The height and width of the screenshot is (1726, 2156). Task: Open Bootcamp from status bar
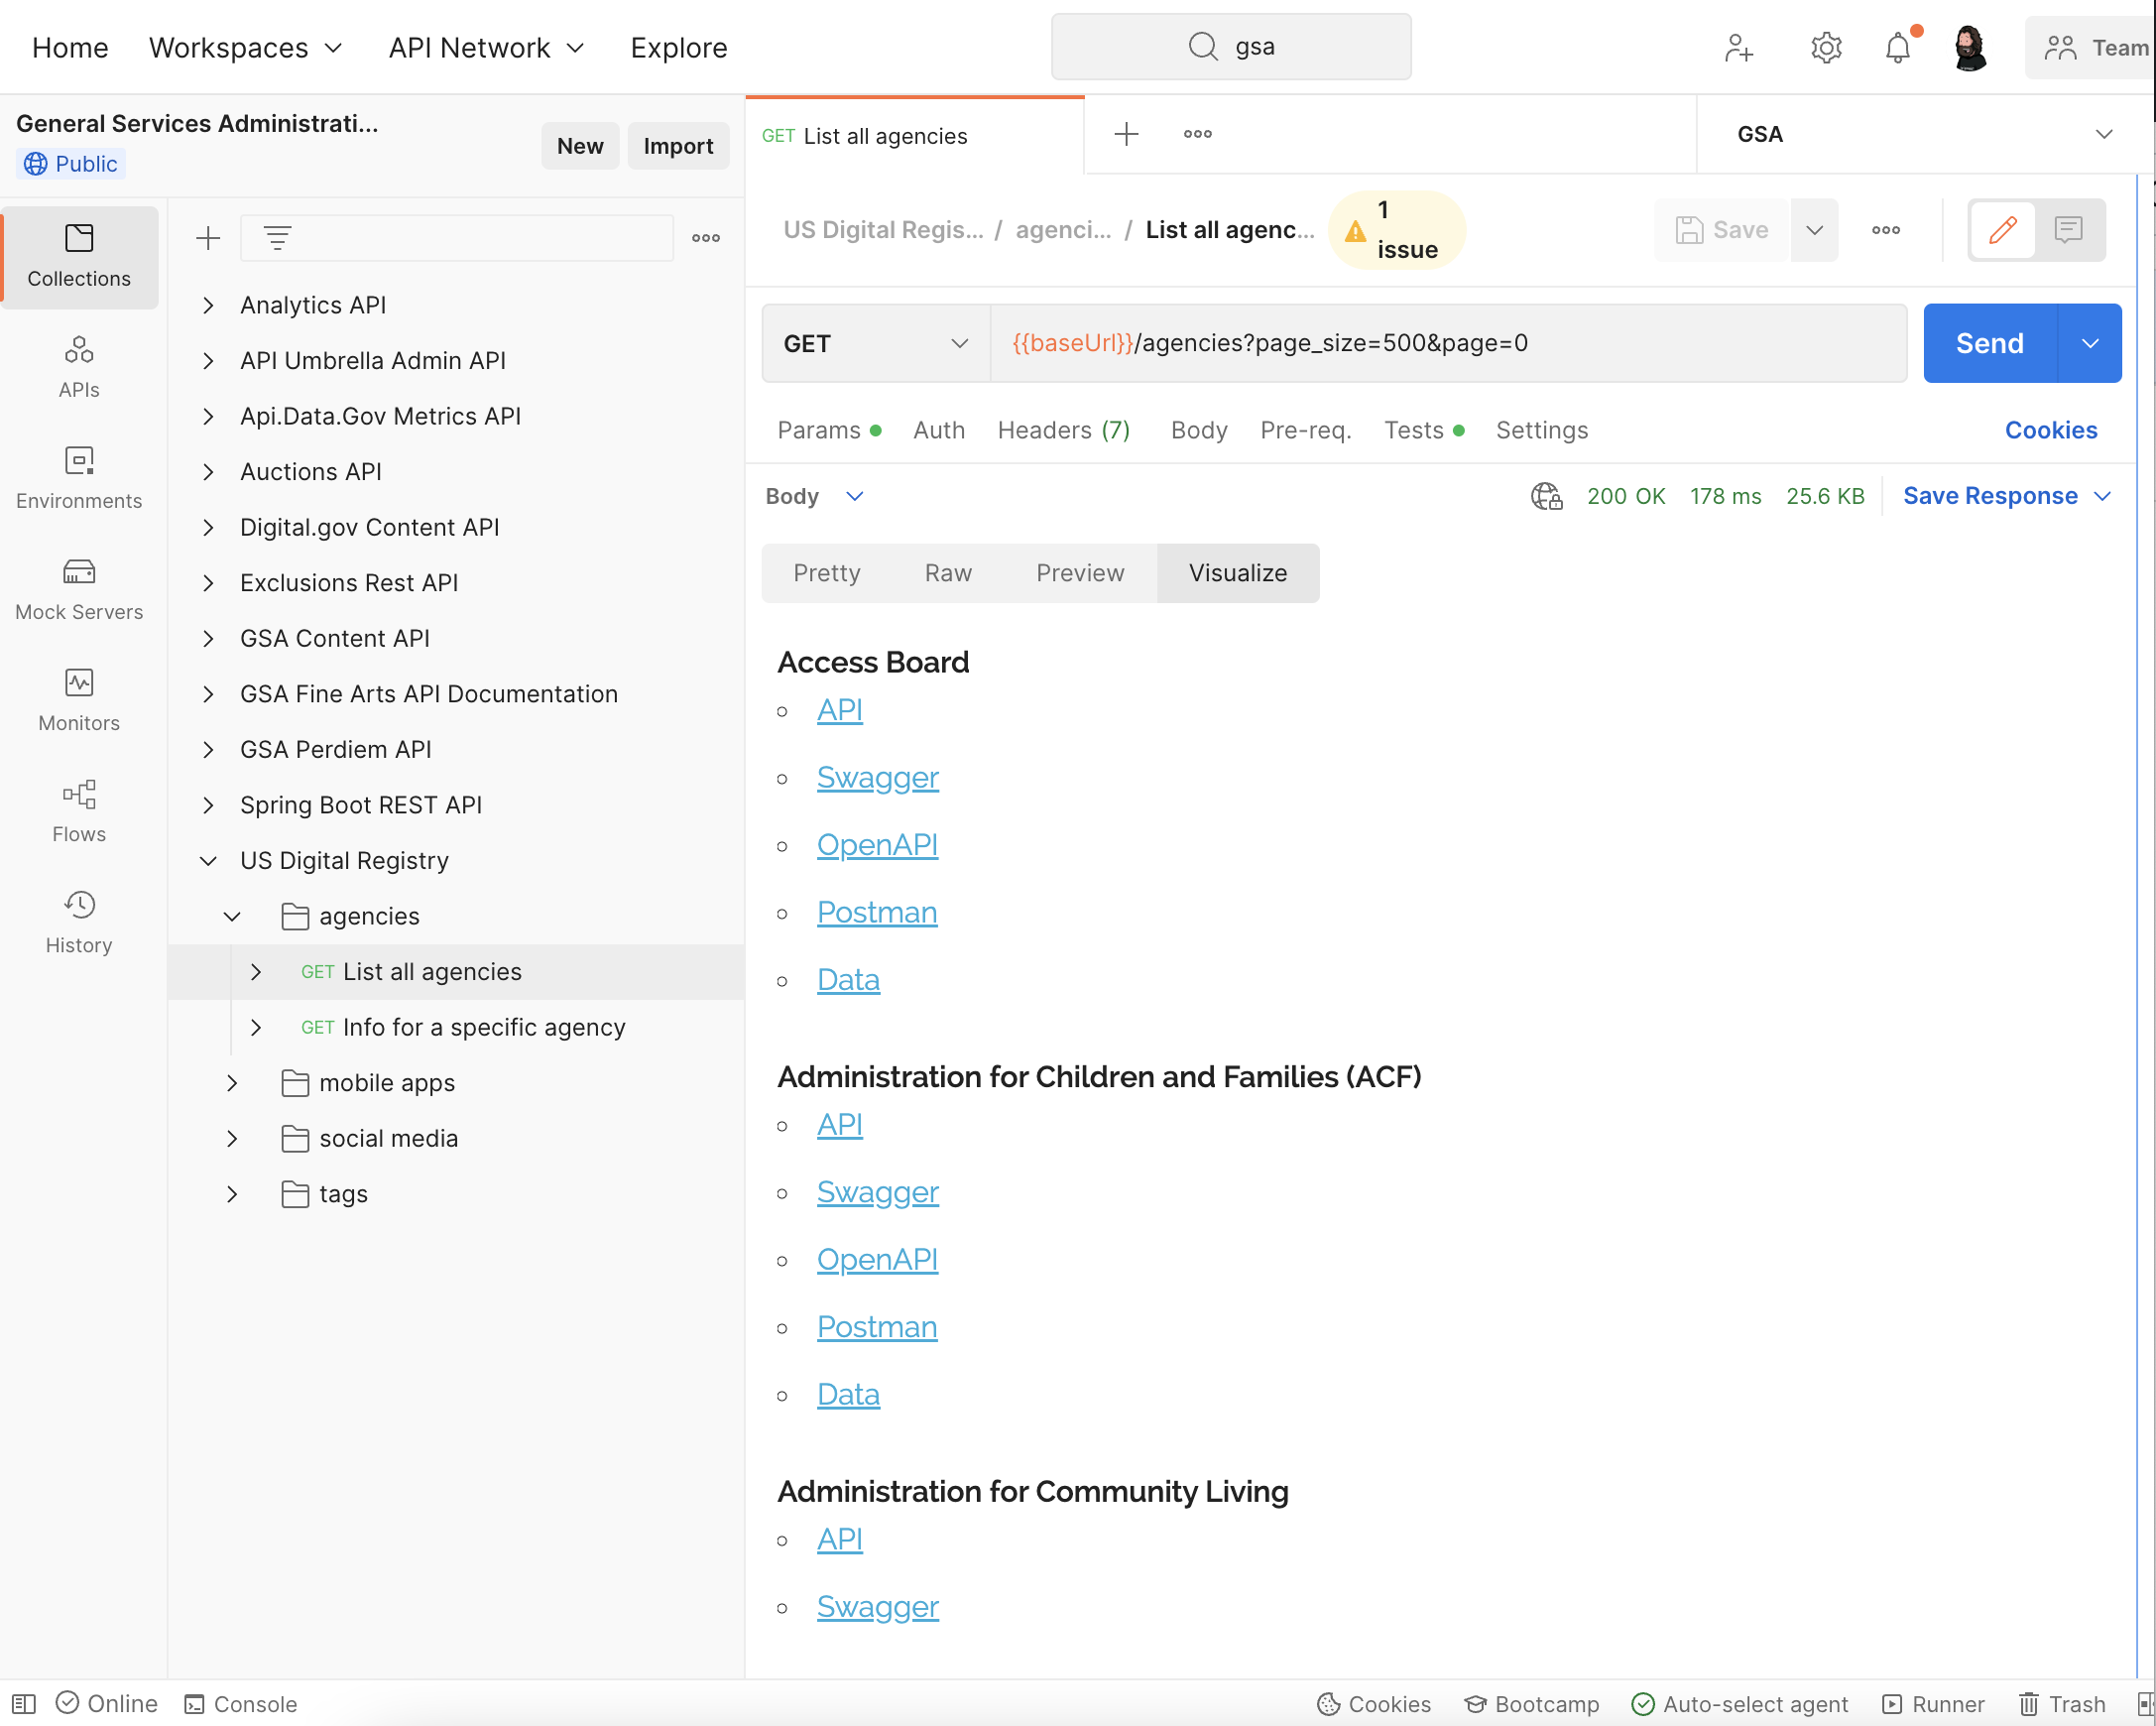coord(1531,1704)
